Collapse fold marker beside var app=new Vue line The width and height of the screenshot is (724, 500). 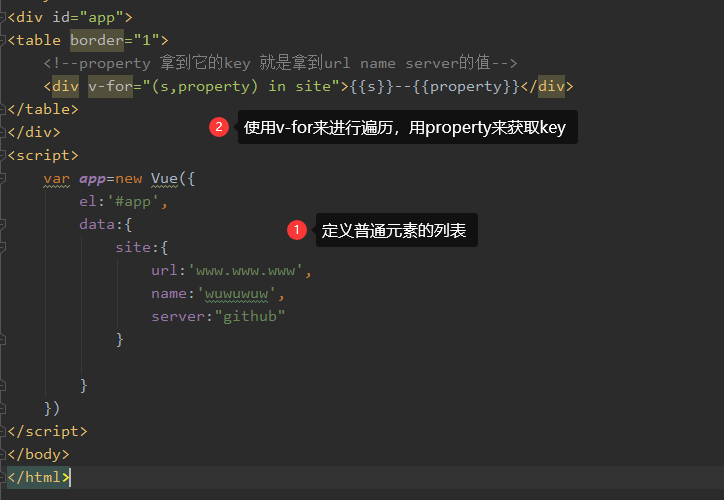tap(2, 179)
